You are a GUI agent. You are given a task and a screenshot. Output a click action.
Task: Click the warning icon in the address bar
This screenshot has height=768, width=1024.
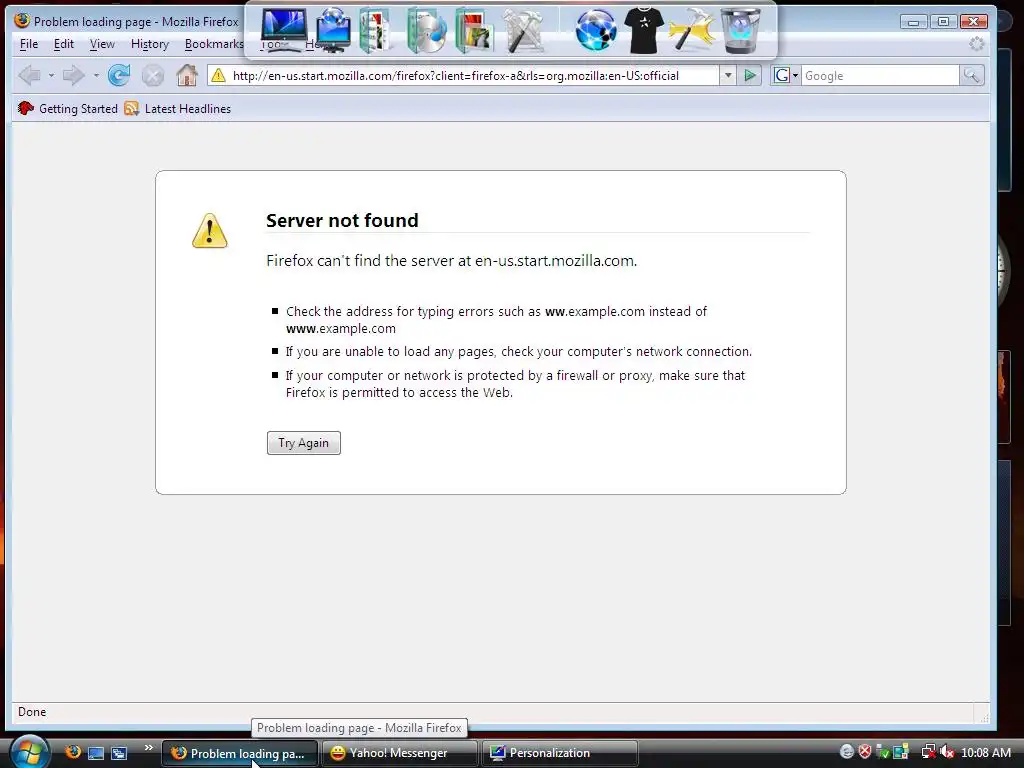[219, 76]
